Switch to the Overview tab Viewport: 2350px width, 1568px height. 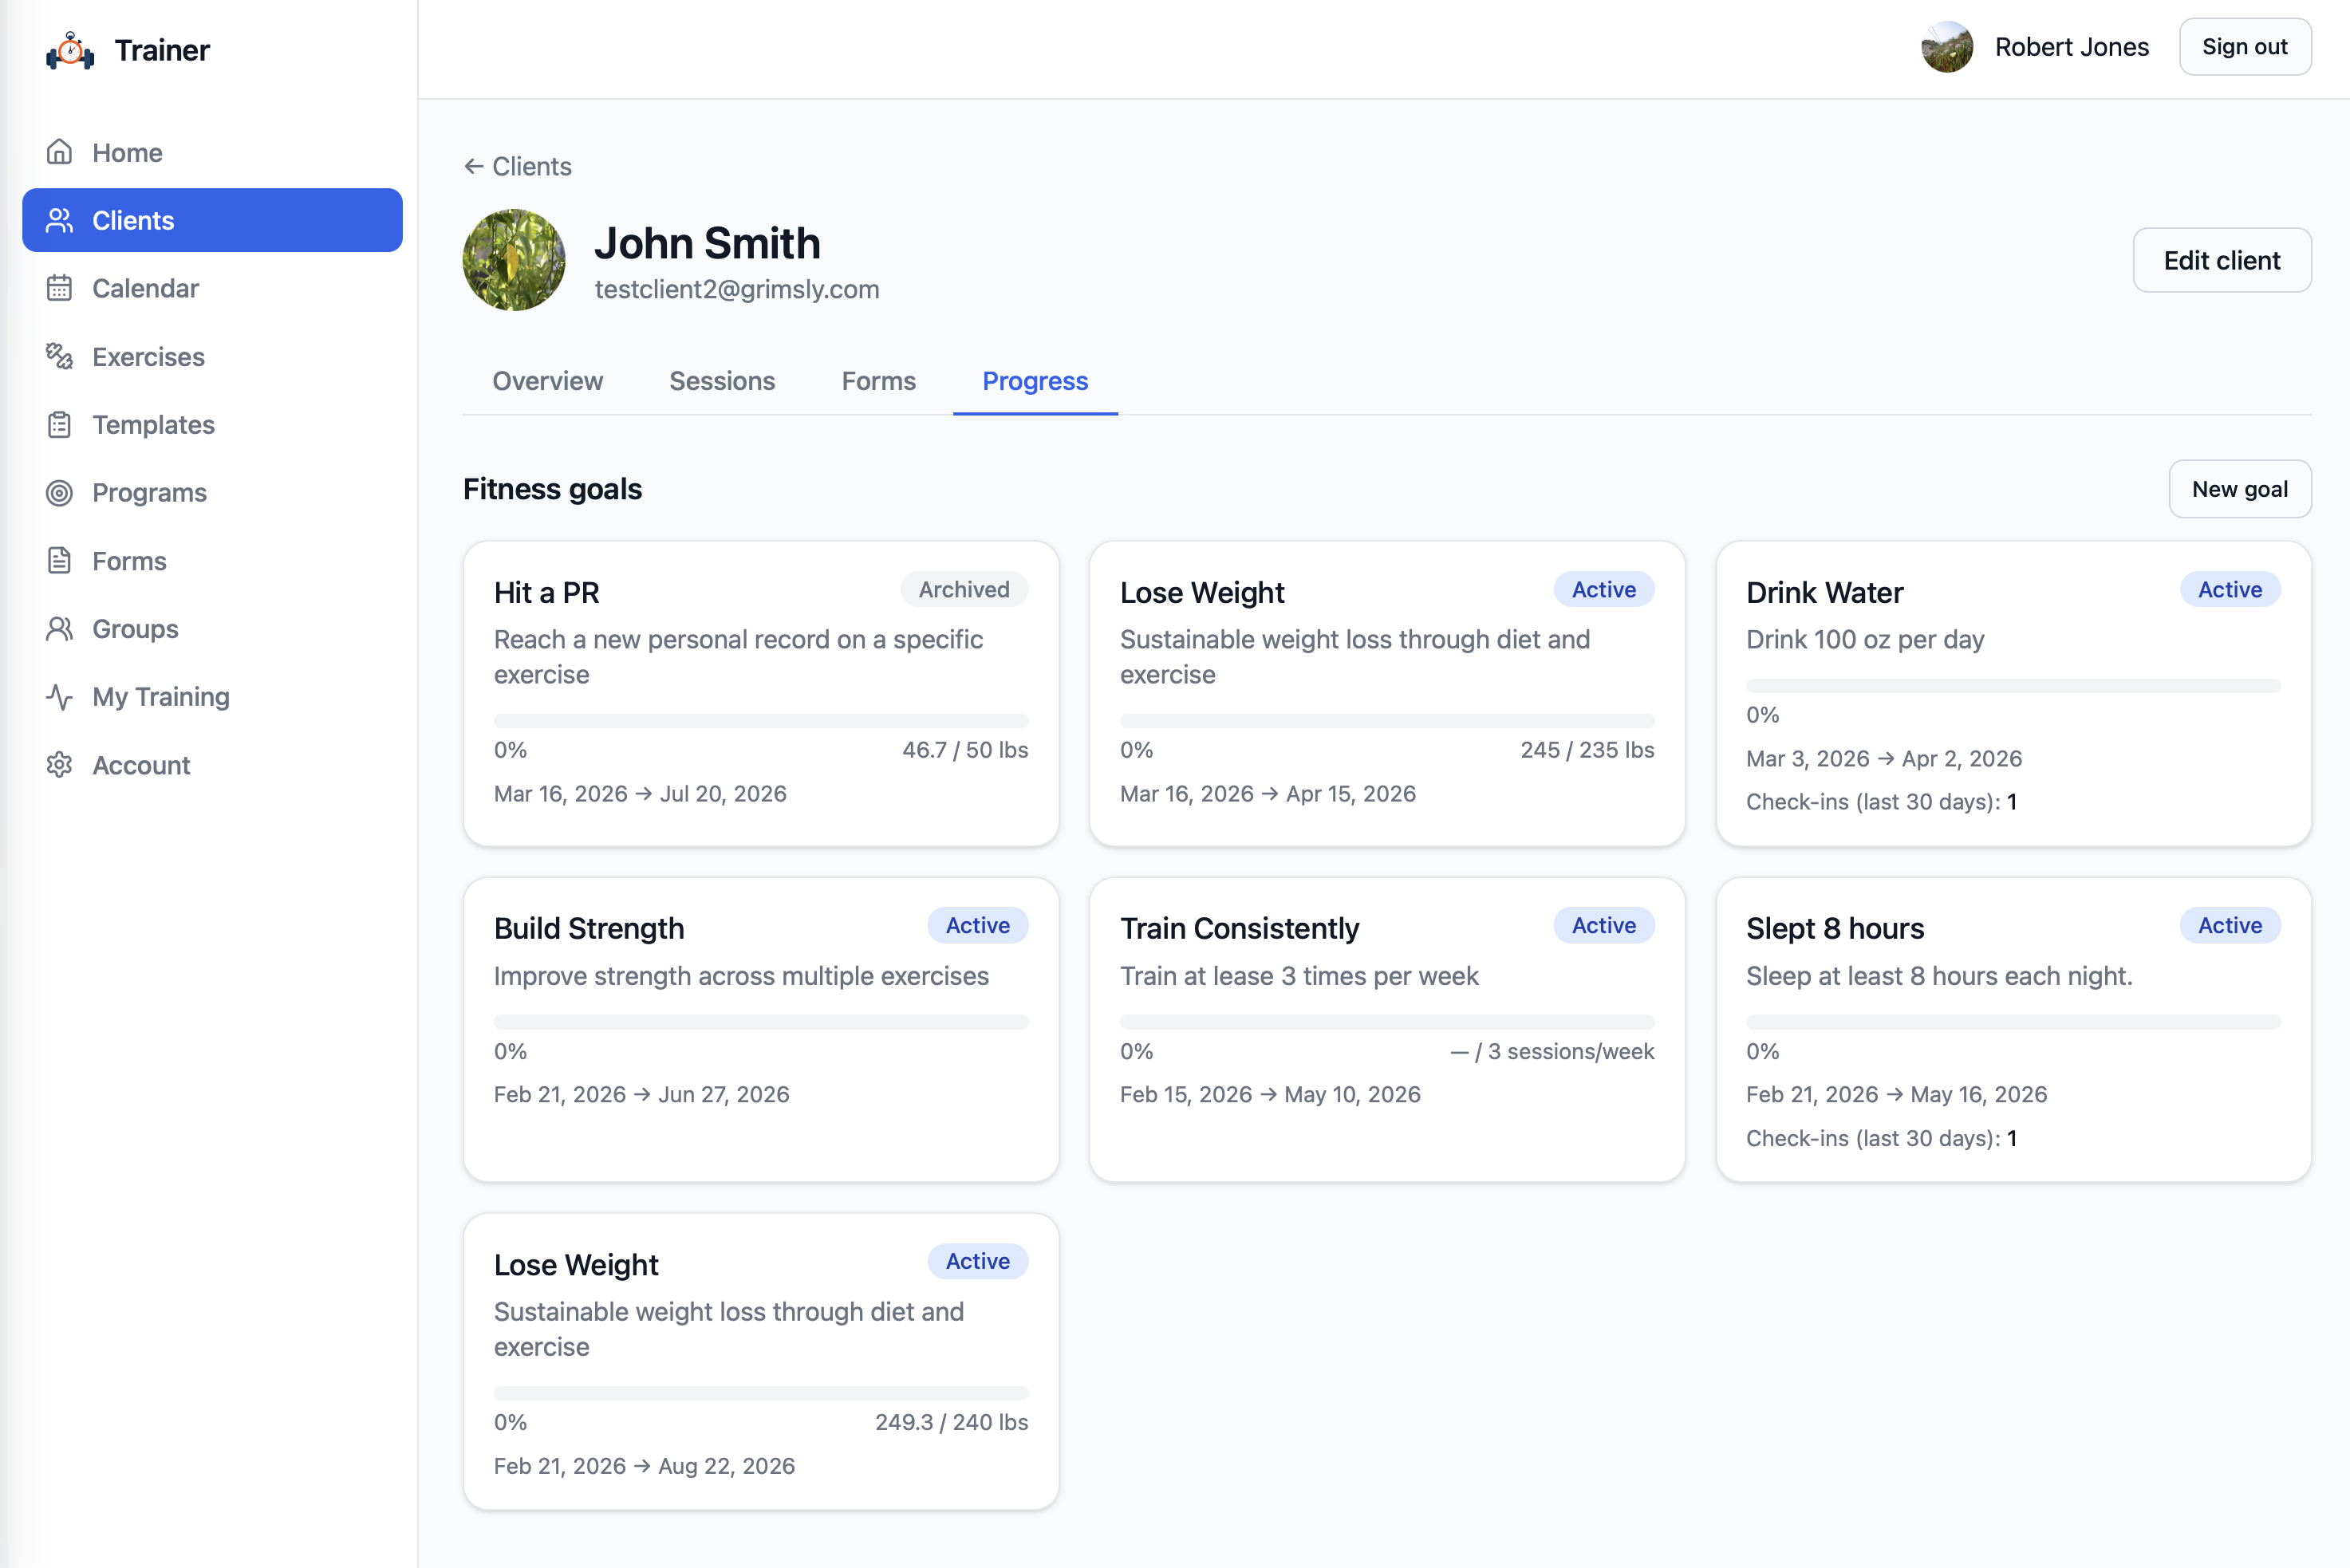click(547, 381)
